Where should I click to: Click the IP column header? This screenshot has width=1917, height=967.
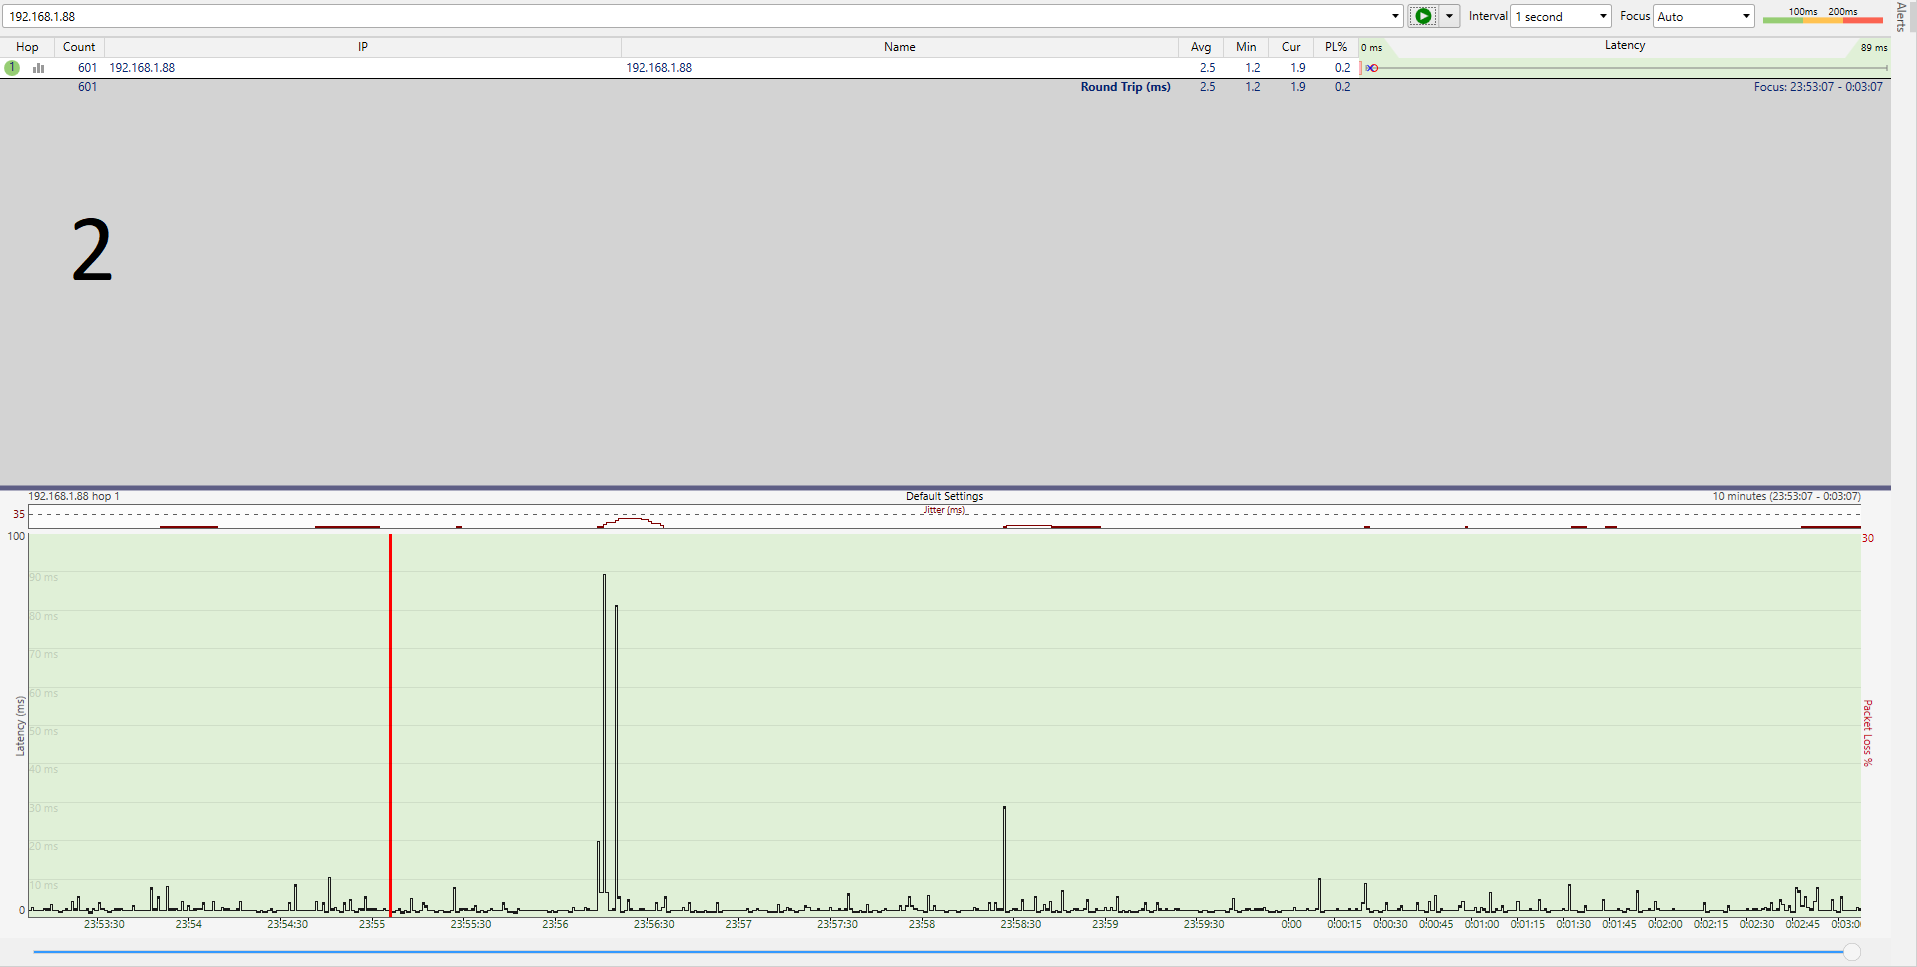(x=363, y=47)
